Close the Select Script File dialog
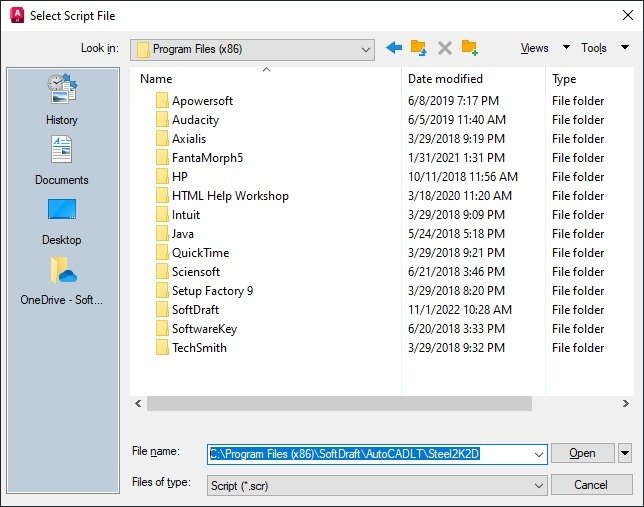 coord(628,15)
